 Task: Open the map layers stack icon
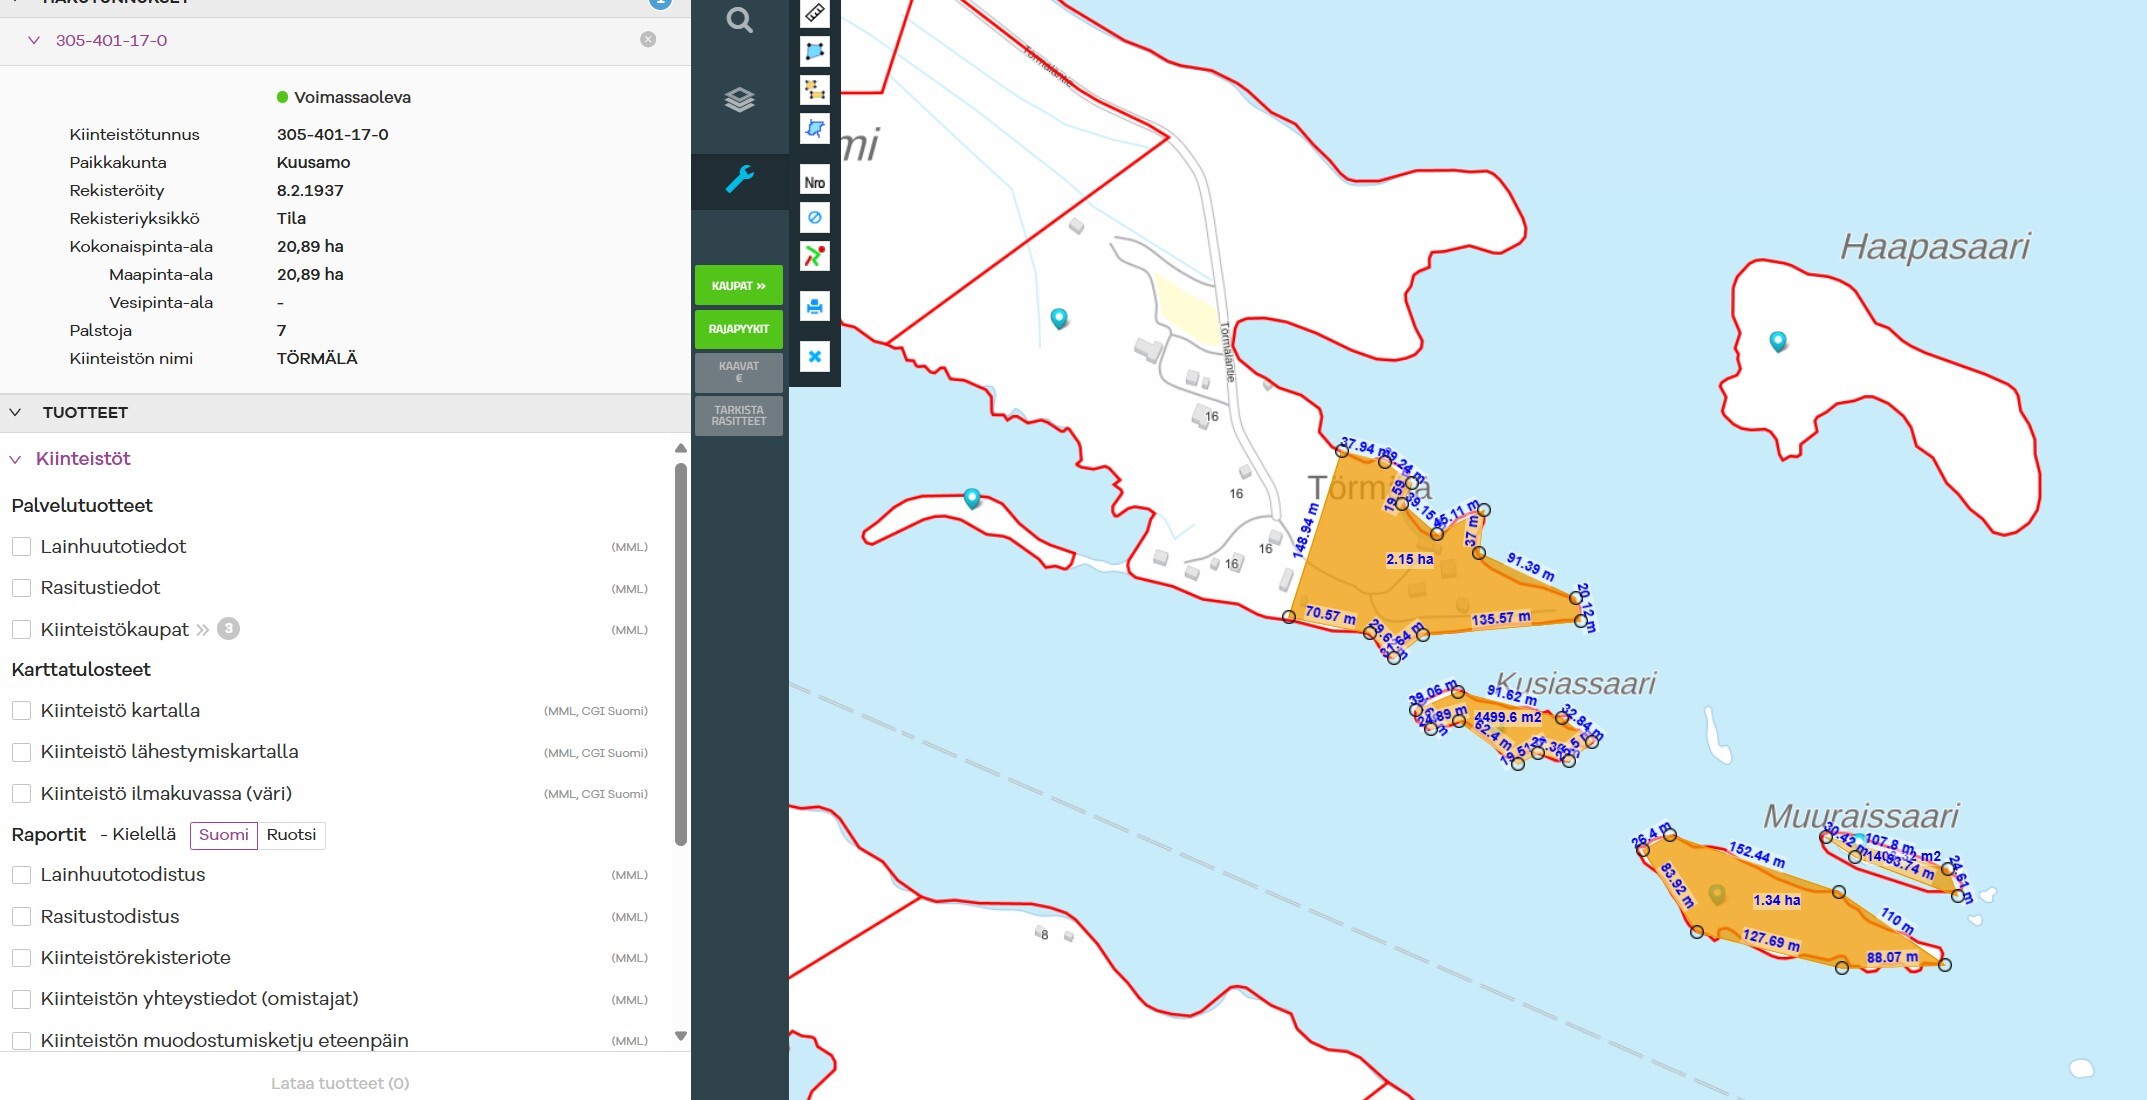click(x=739, y=100)
